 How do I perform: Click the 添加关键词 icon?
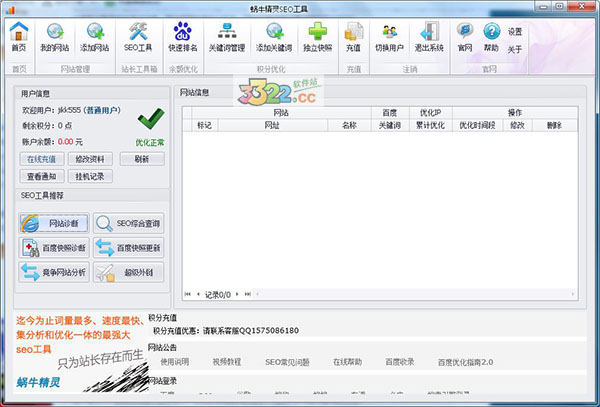tap(274, 37)
